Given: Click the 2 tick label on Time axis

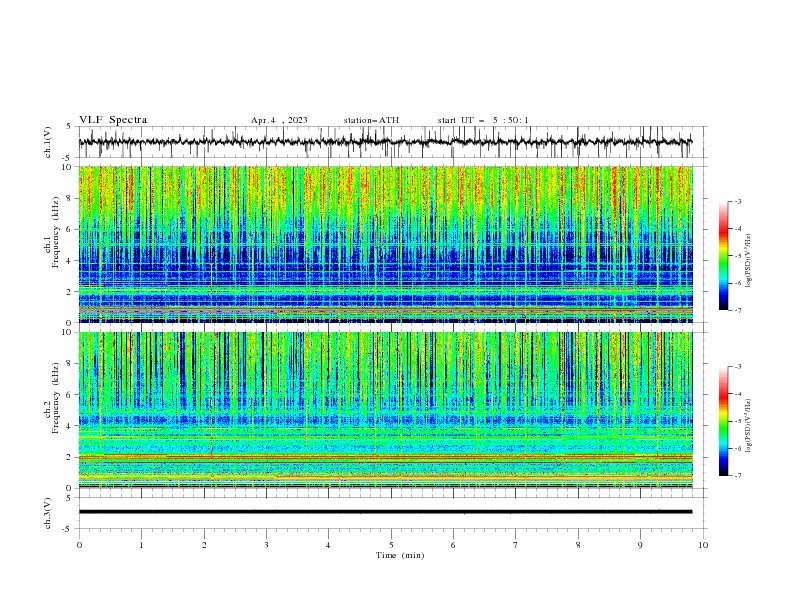Looking at the screenshot, I should (204, 545).
